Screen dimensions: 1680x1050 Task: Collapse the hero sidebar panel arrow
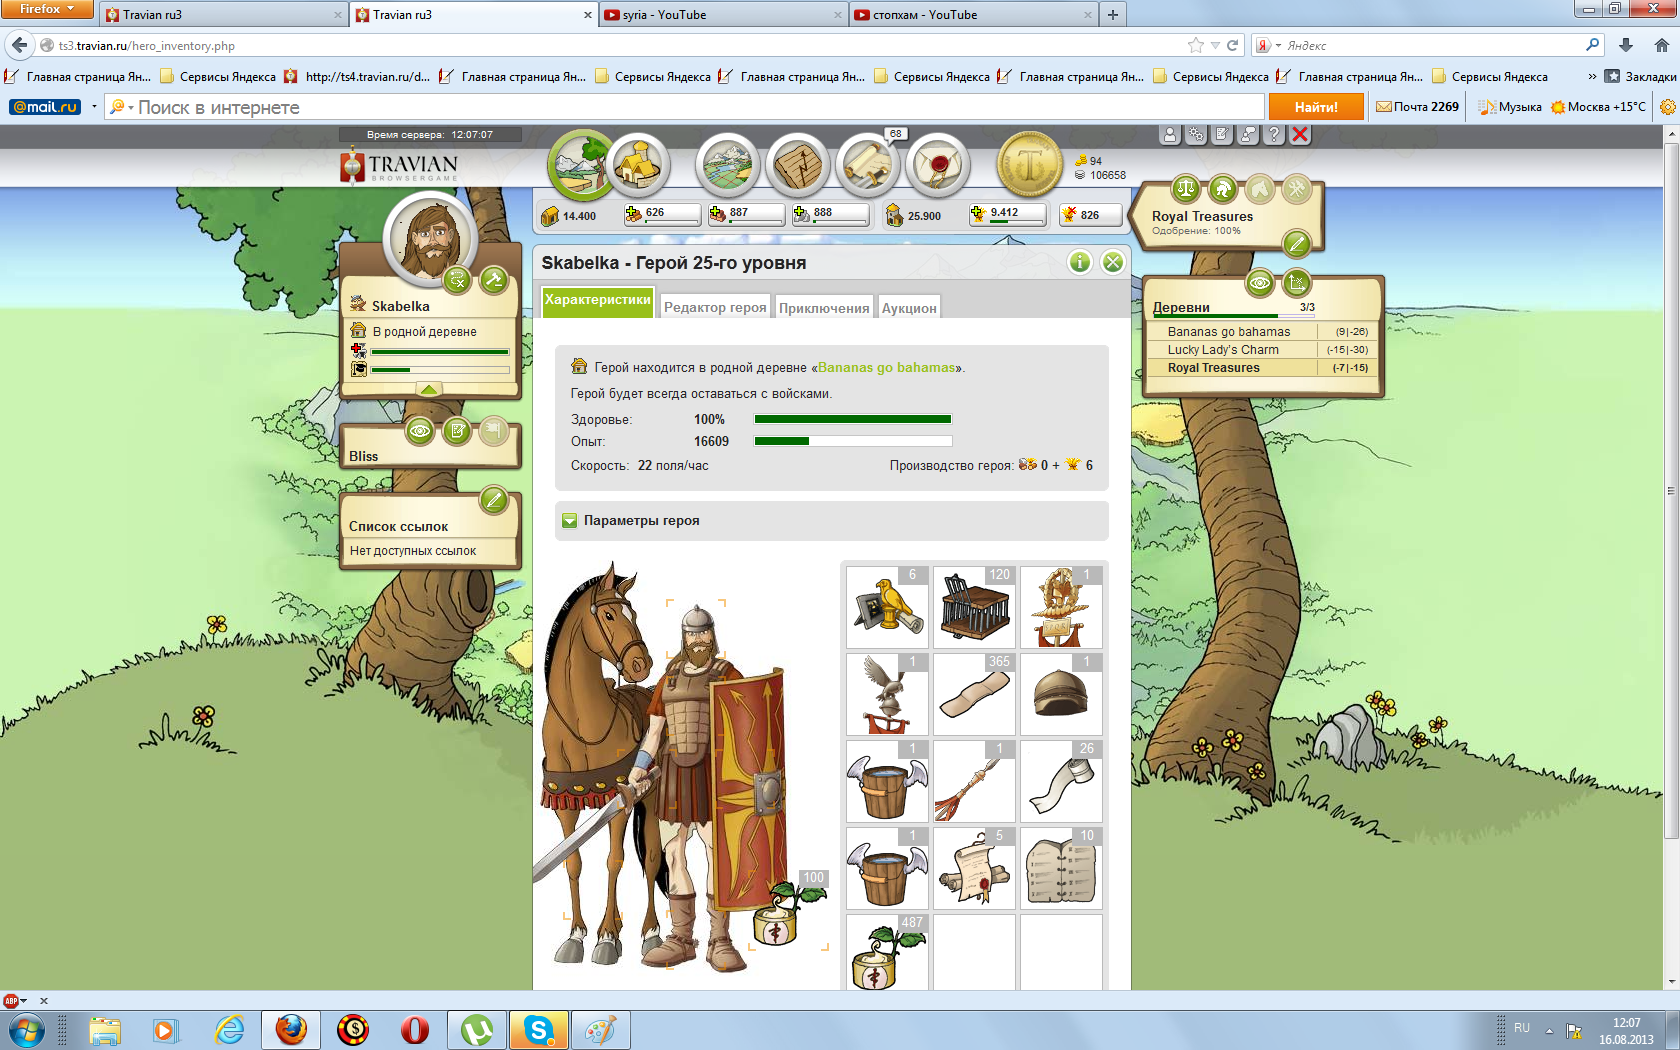429,389
